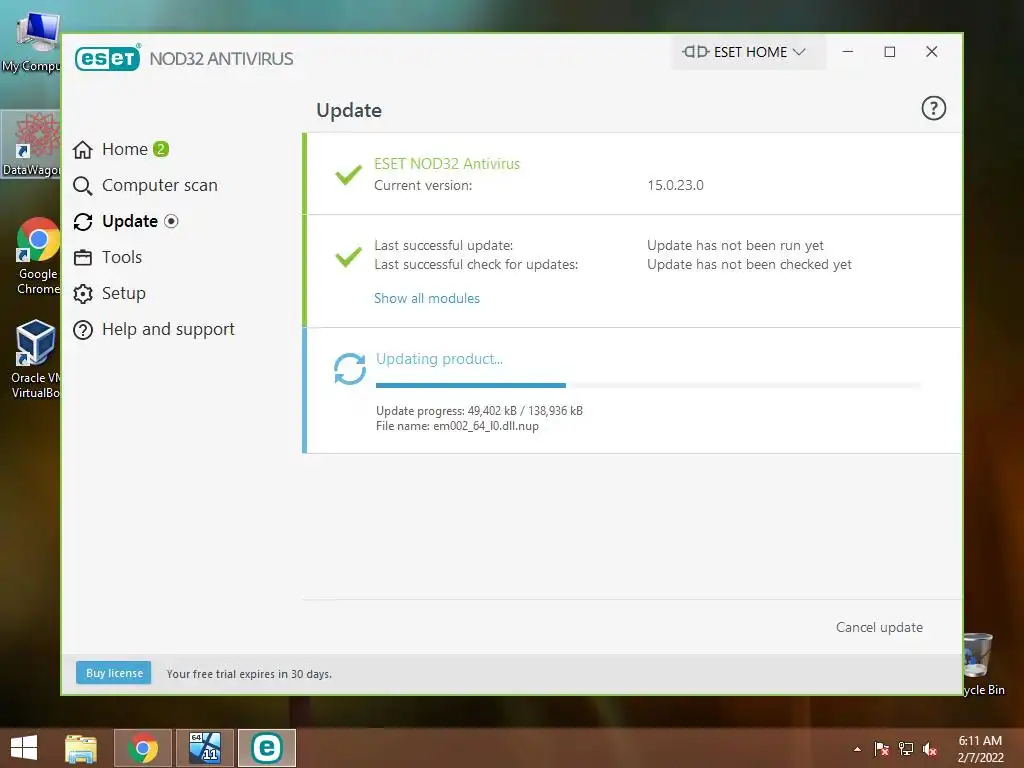Click green checkmark beside Last successful update

(348, 256)
